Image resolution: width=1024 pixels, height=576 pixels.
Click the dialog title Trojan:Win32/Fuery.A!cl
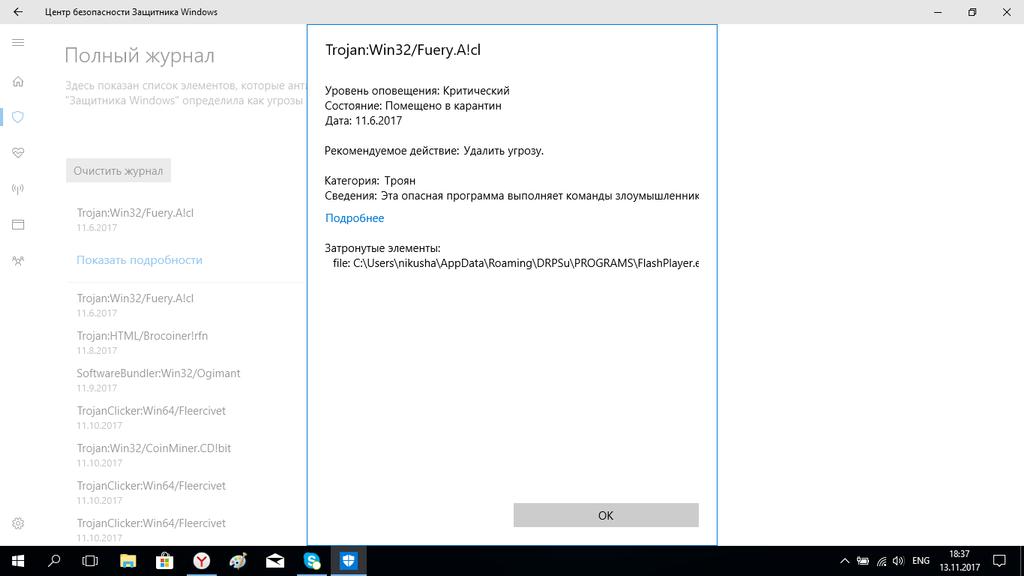(x=403, y=50)
